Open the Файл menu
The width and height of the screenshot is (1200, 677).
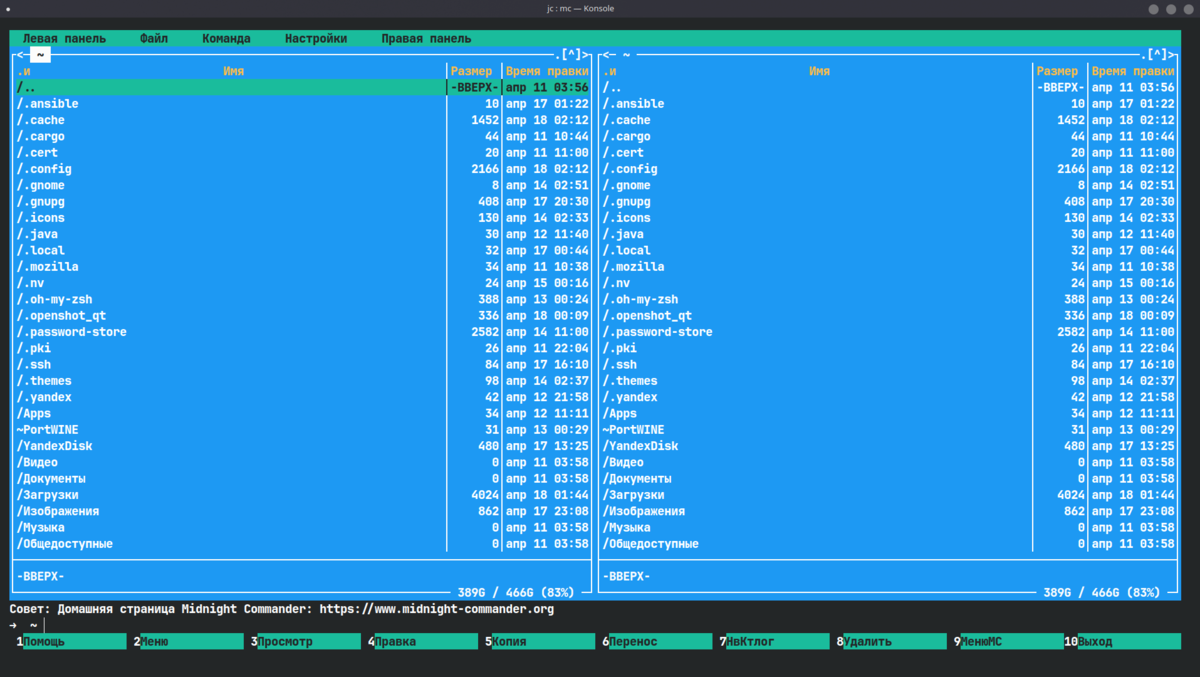point(154,38)
